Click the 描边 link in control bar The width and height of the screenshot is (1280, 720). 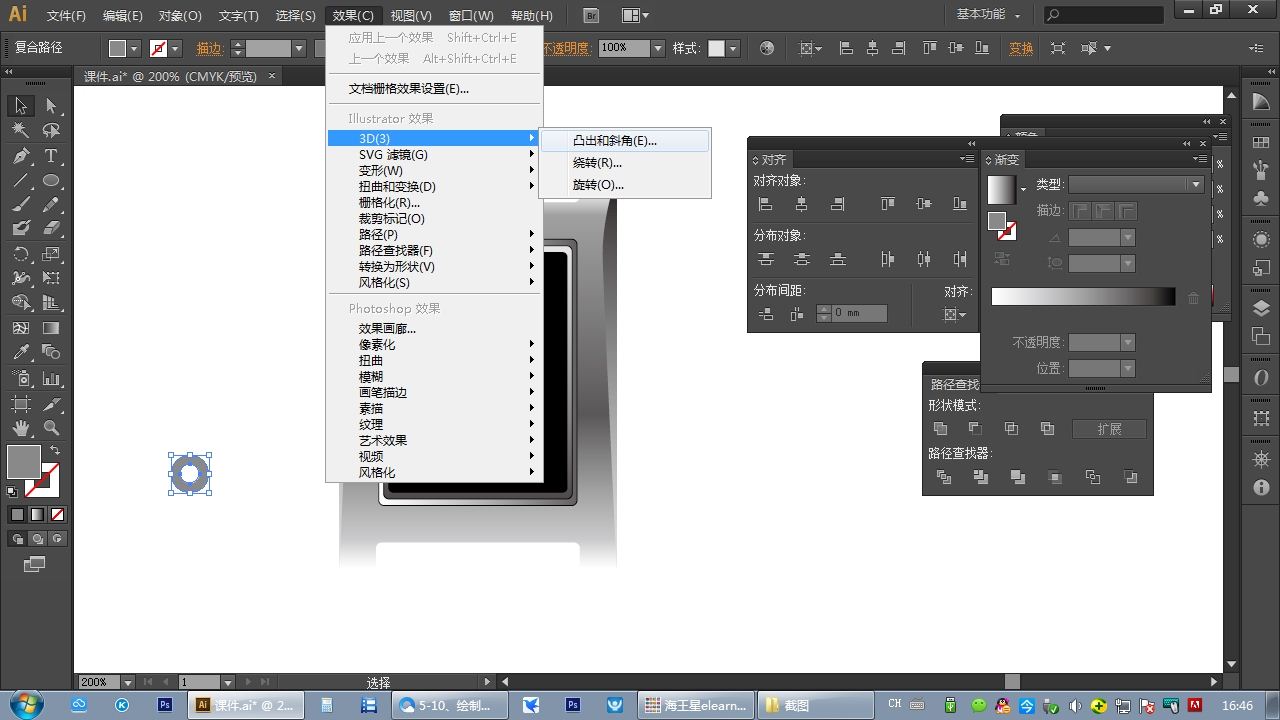coord(209,48)
